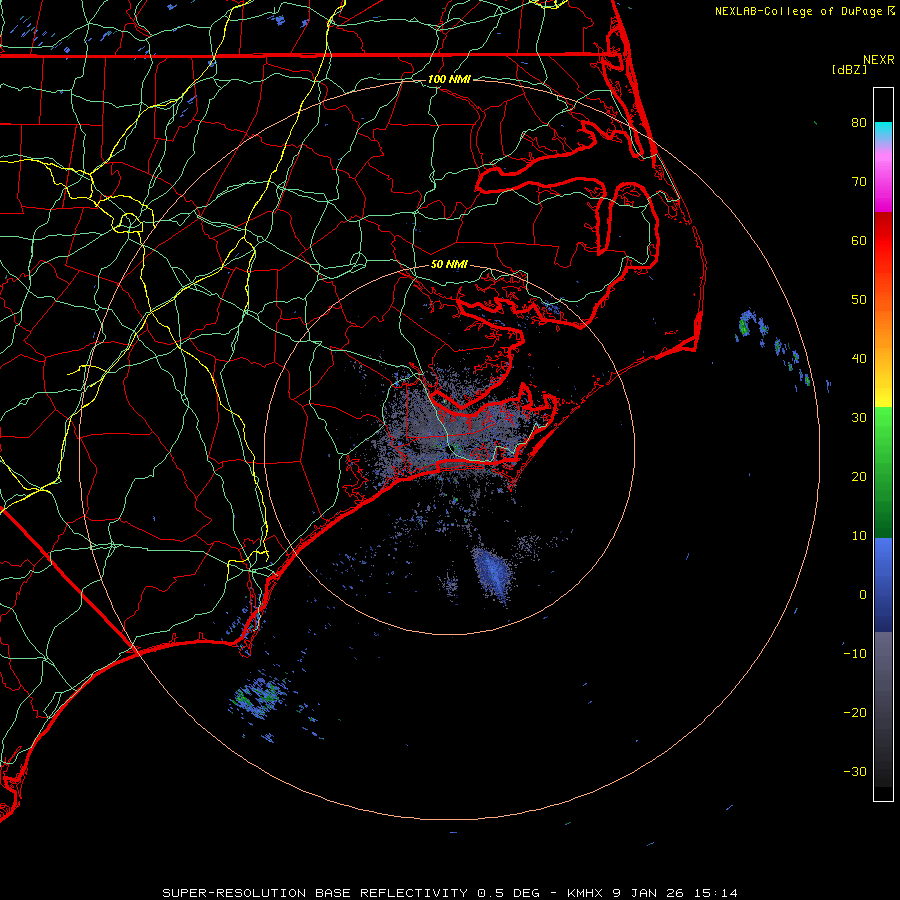Click the [dBZ] unit label above the scale

(849, 70)
